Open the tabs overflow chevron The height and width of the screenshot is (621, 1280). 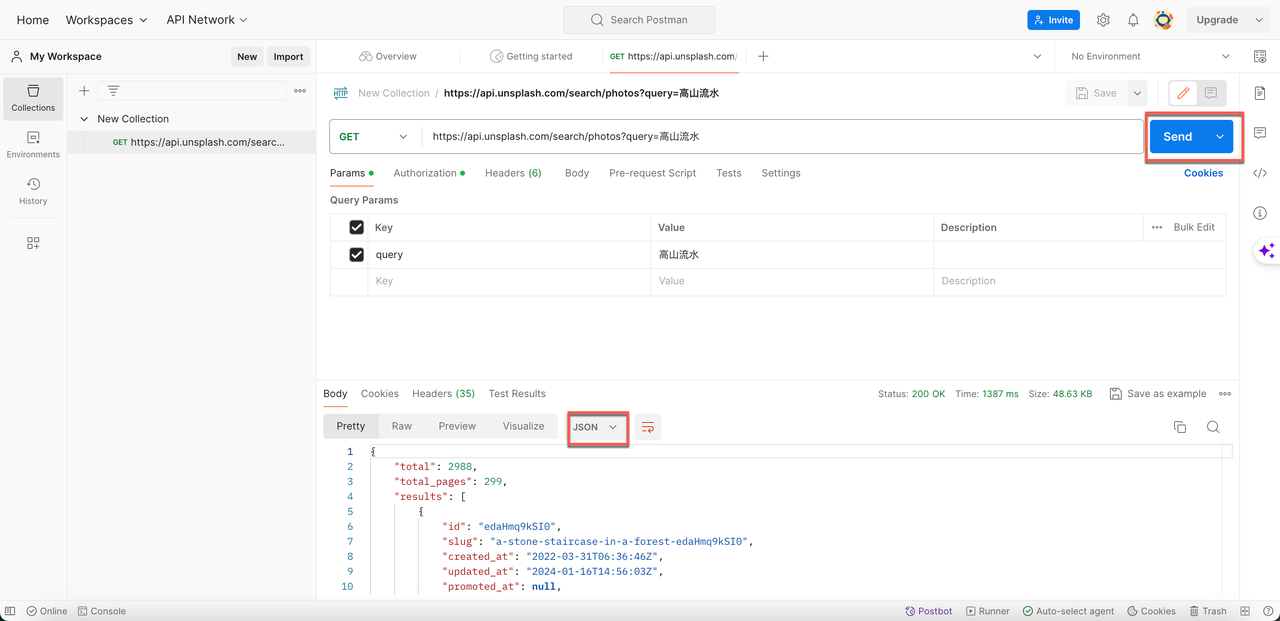(x=1037, y=57)
